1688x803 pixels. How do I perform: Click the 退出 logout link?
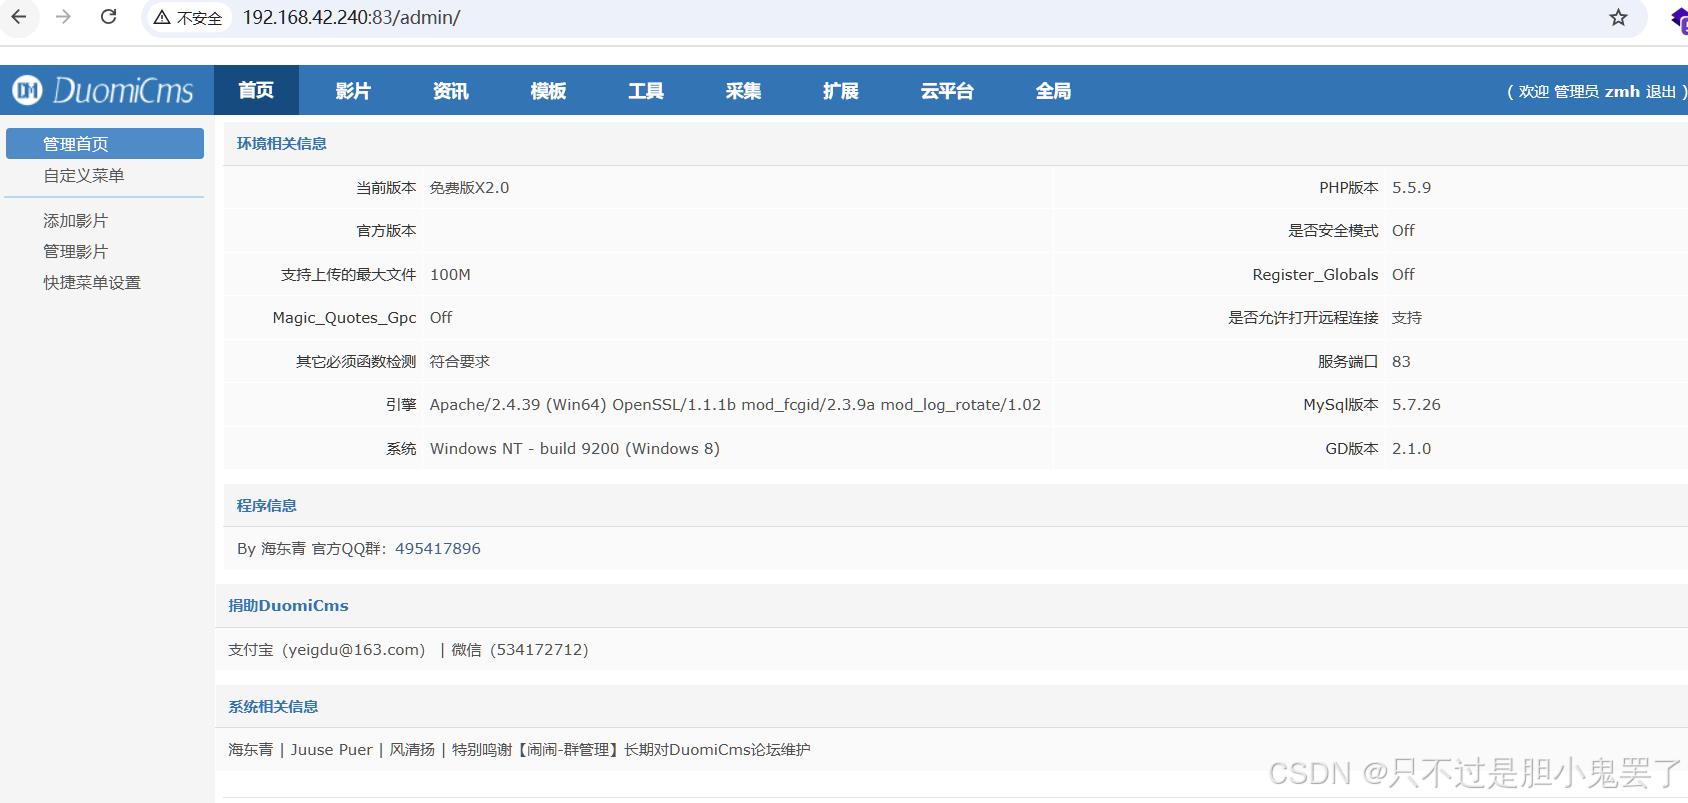(x=1661, y=91)
